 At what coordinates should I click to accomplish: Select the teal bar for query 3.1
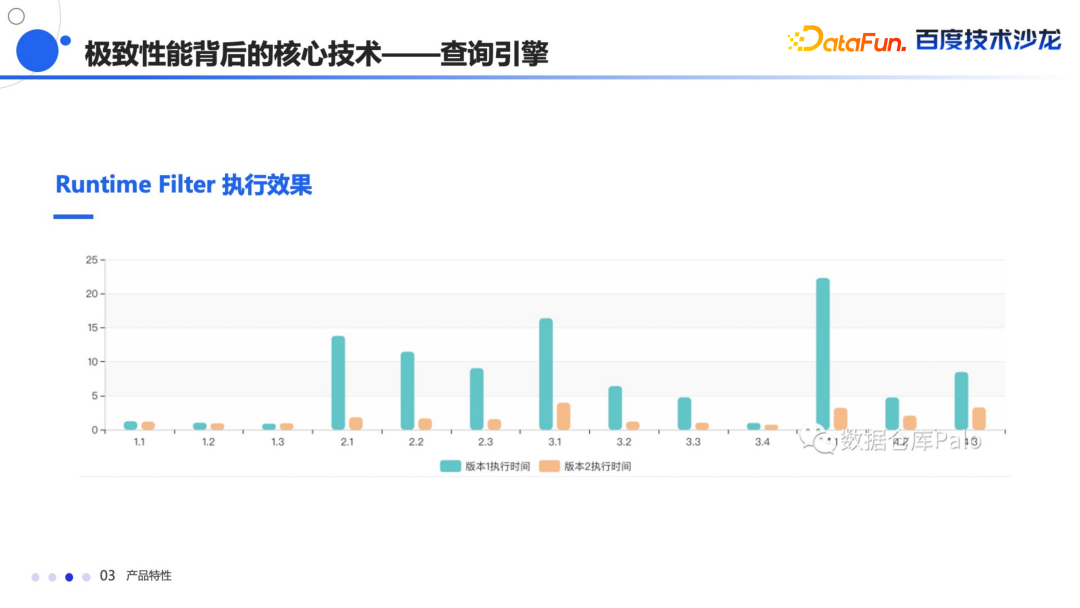(546, 374)
